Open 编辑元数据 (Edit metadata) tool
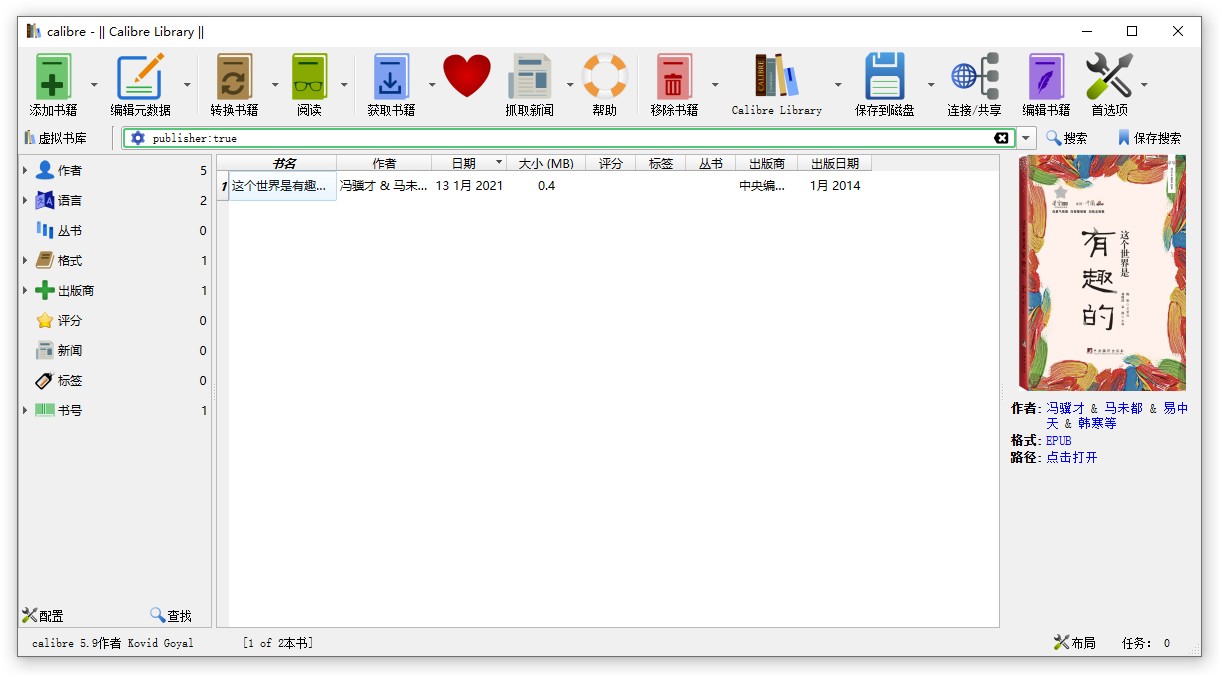This screenshot has height=675, width=1219. click(140, 77)
